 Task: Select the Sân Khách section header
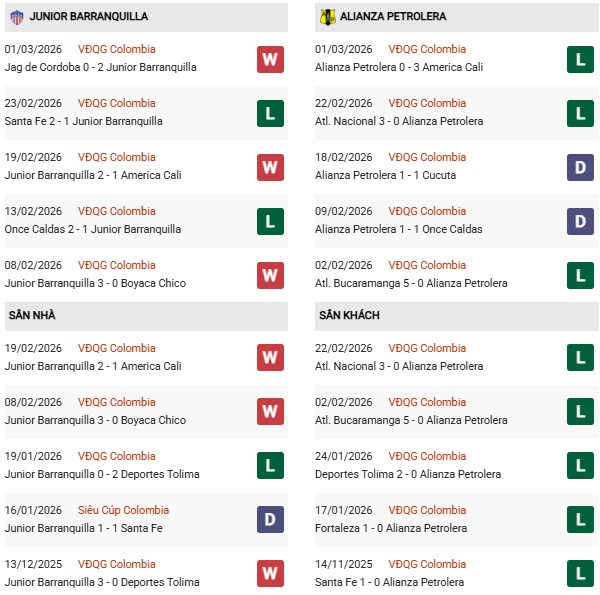[350, 316]
